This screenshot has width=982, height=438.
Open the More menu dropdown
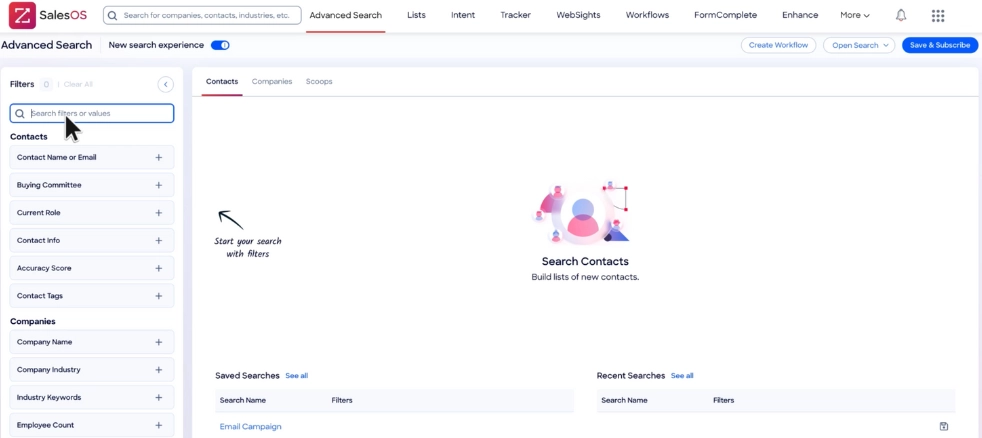tap(855, 16)
